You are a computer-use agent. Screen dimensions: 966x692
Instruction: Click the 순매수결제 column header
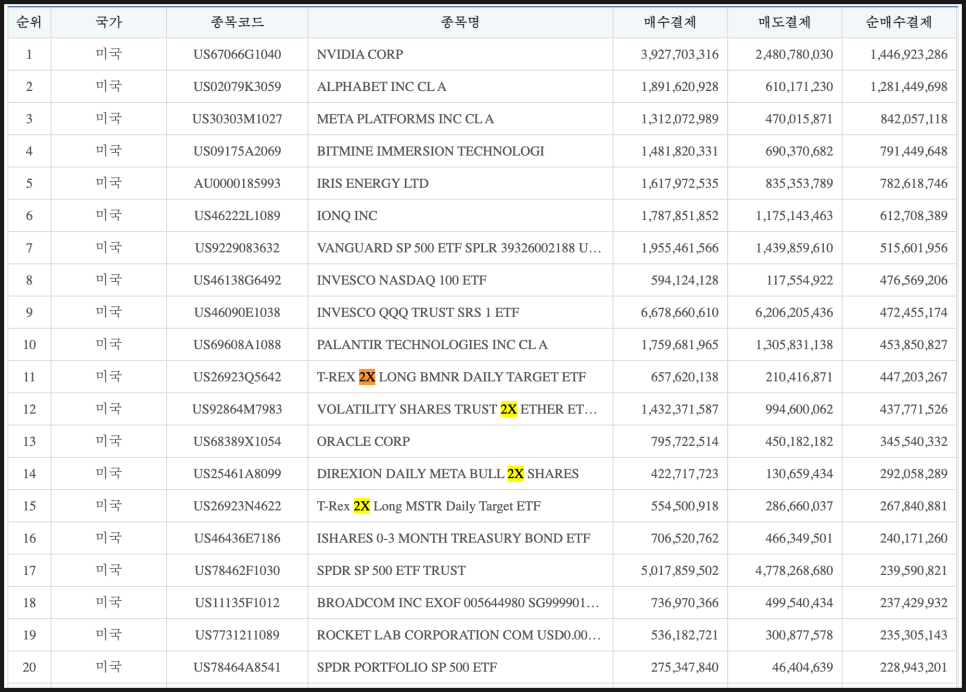898,22
